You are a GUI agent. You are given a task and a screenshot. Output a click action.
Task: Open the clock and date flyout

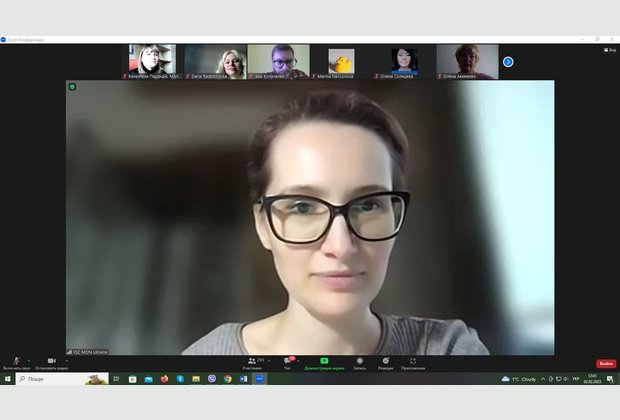point(592,379)
